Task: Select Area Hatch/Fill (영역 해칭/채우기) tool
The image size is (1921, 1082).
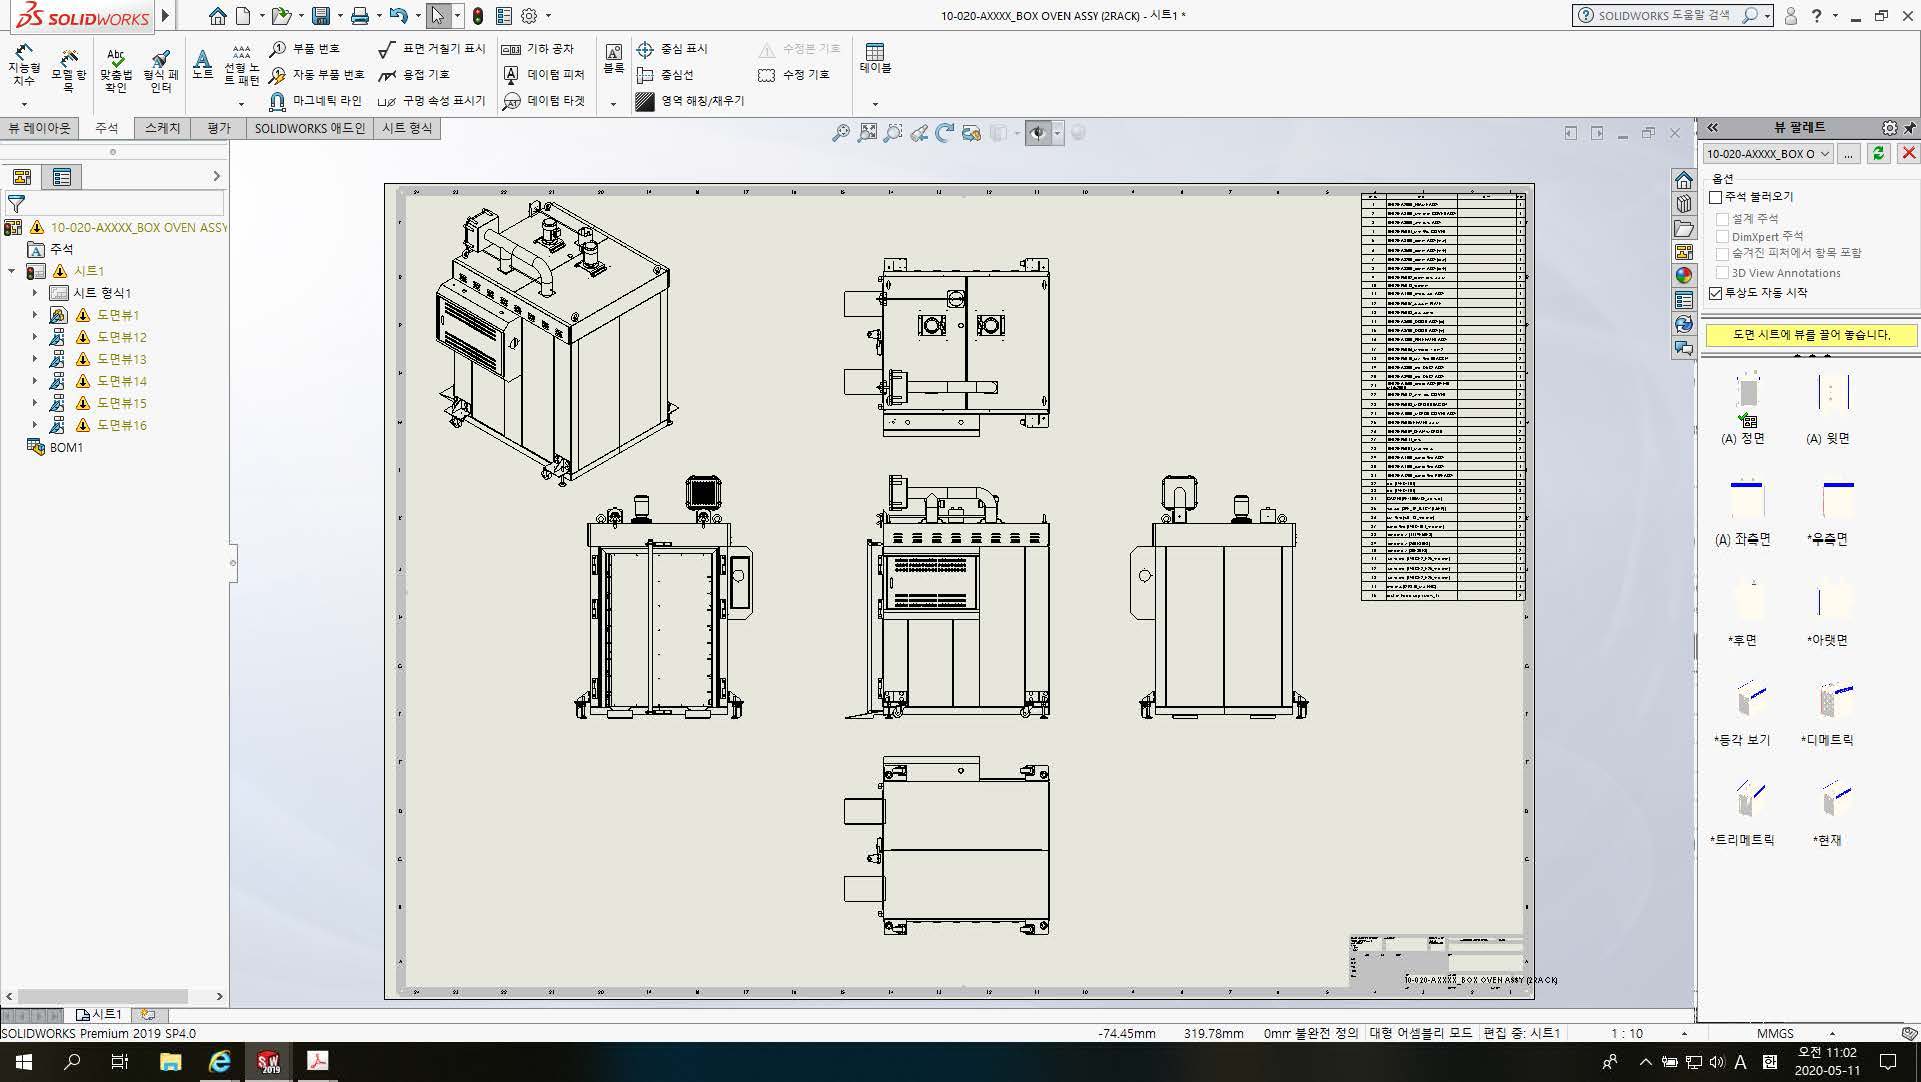Action: click(690, 101)
